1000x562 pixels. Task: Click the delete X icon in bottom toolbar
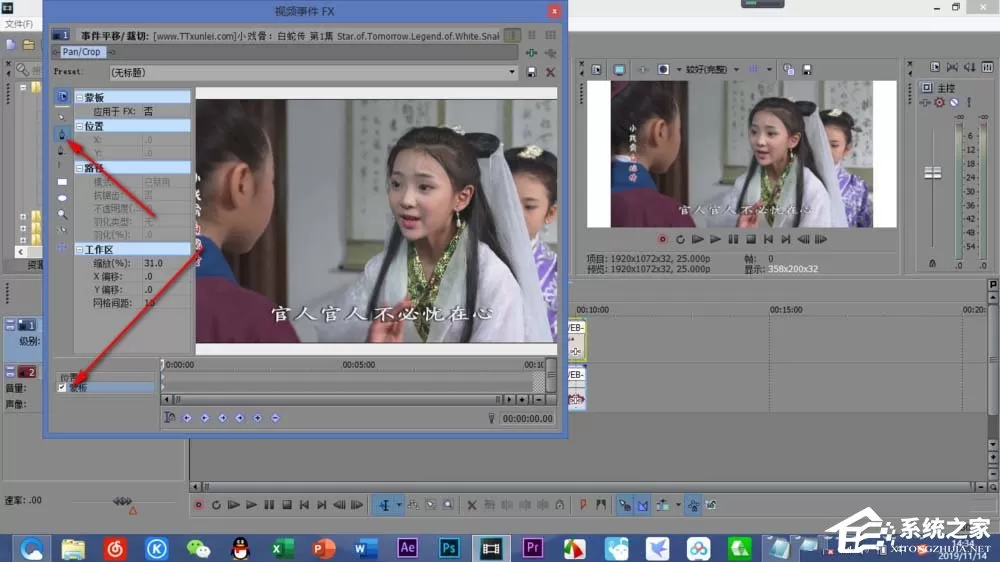(472, 505)
